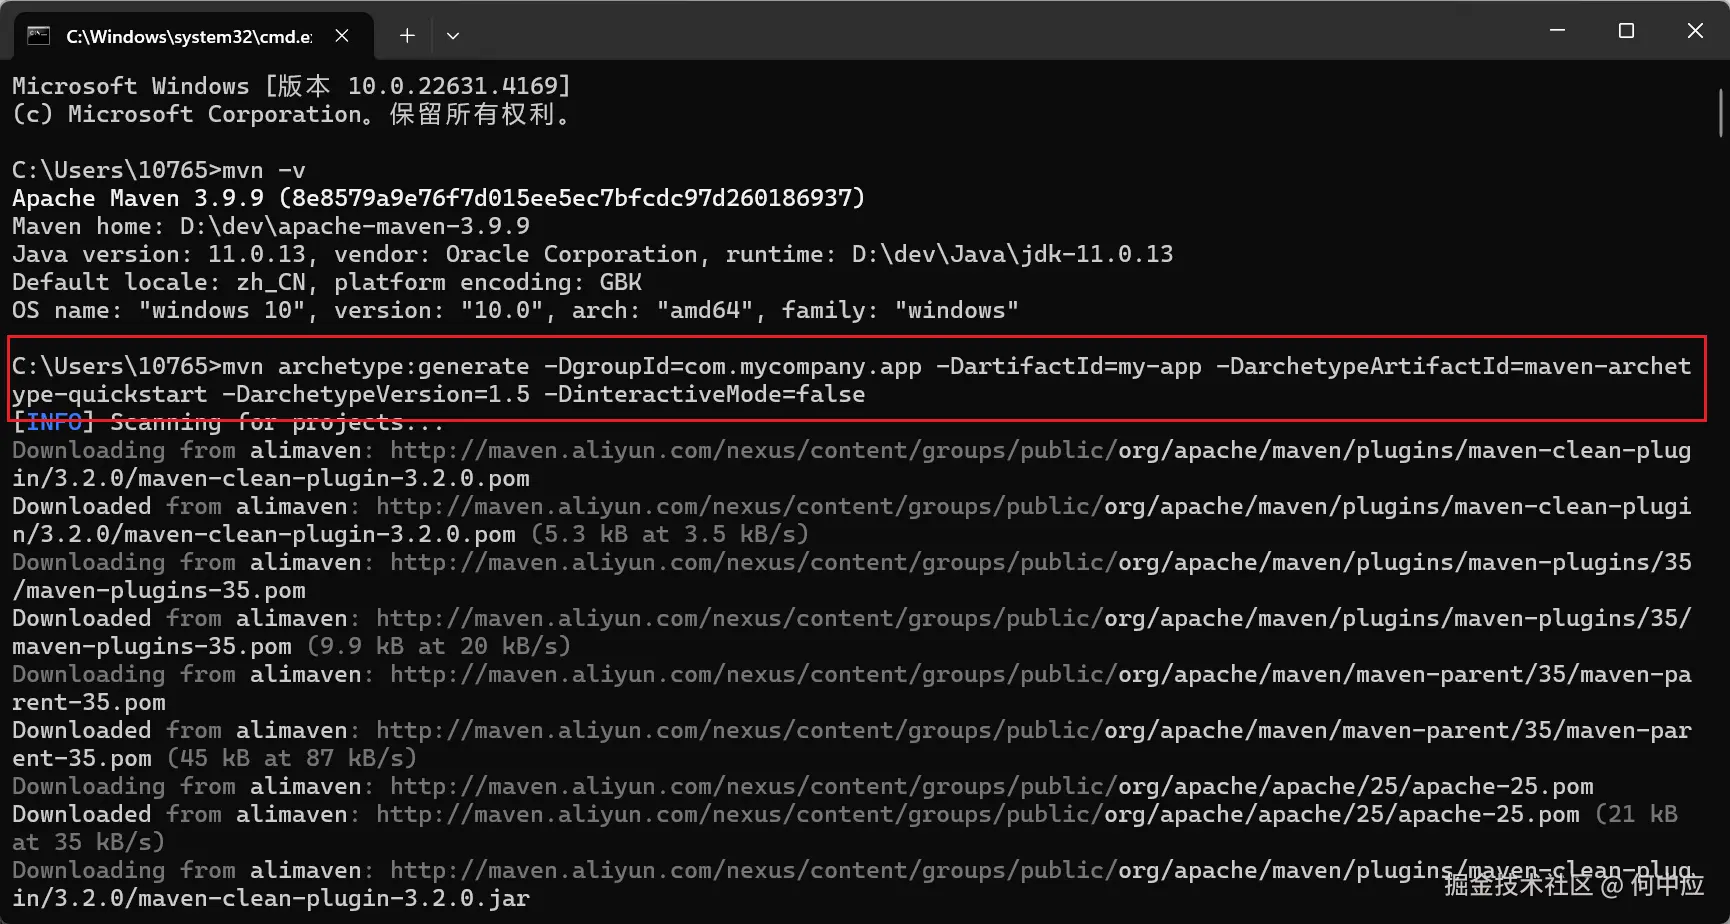Click the 'Microsoft Windows [版本 10.0.22631.4169]' line

point(291,86)
